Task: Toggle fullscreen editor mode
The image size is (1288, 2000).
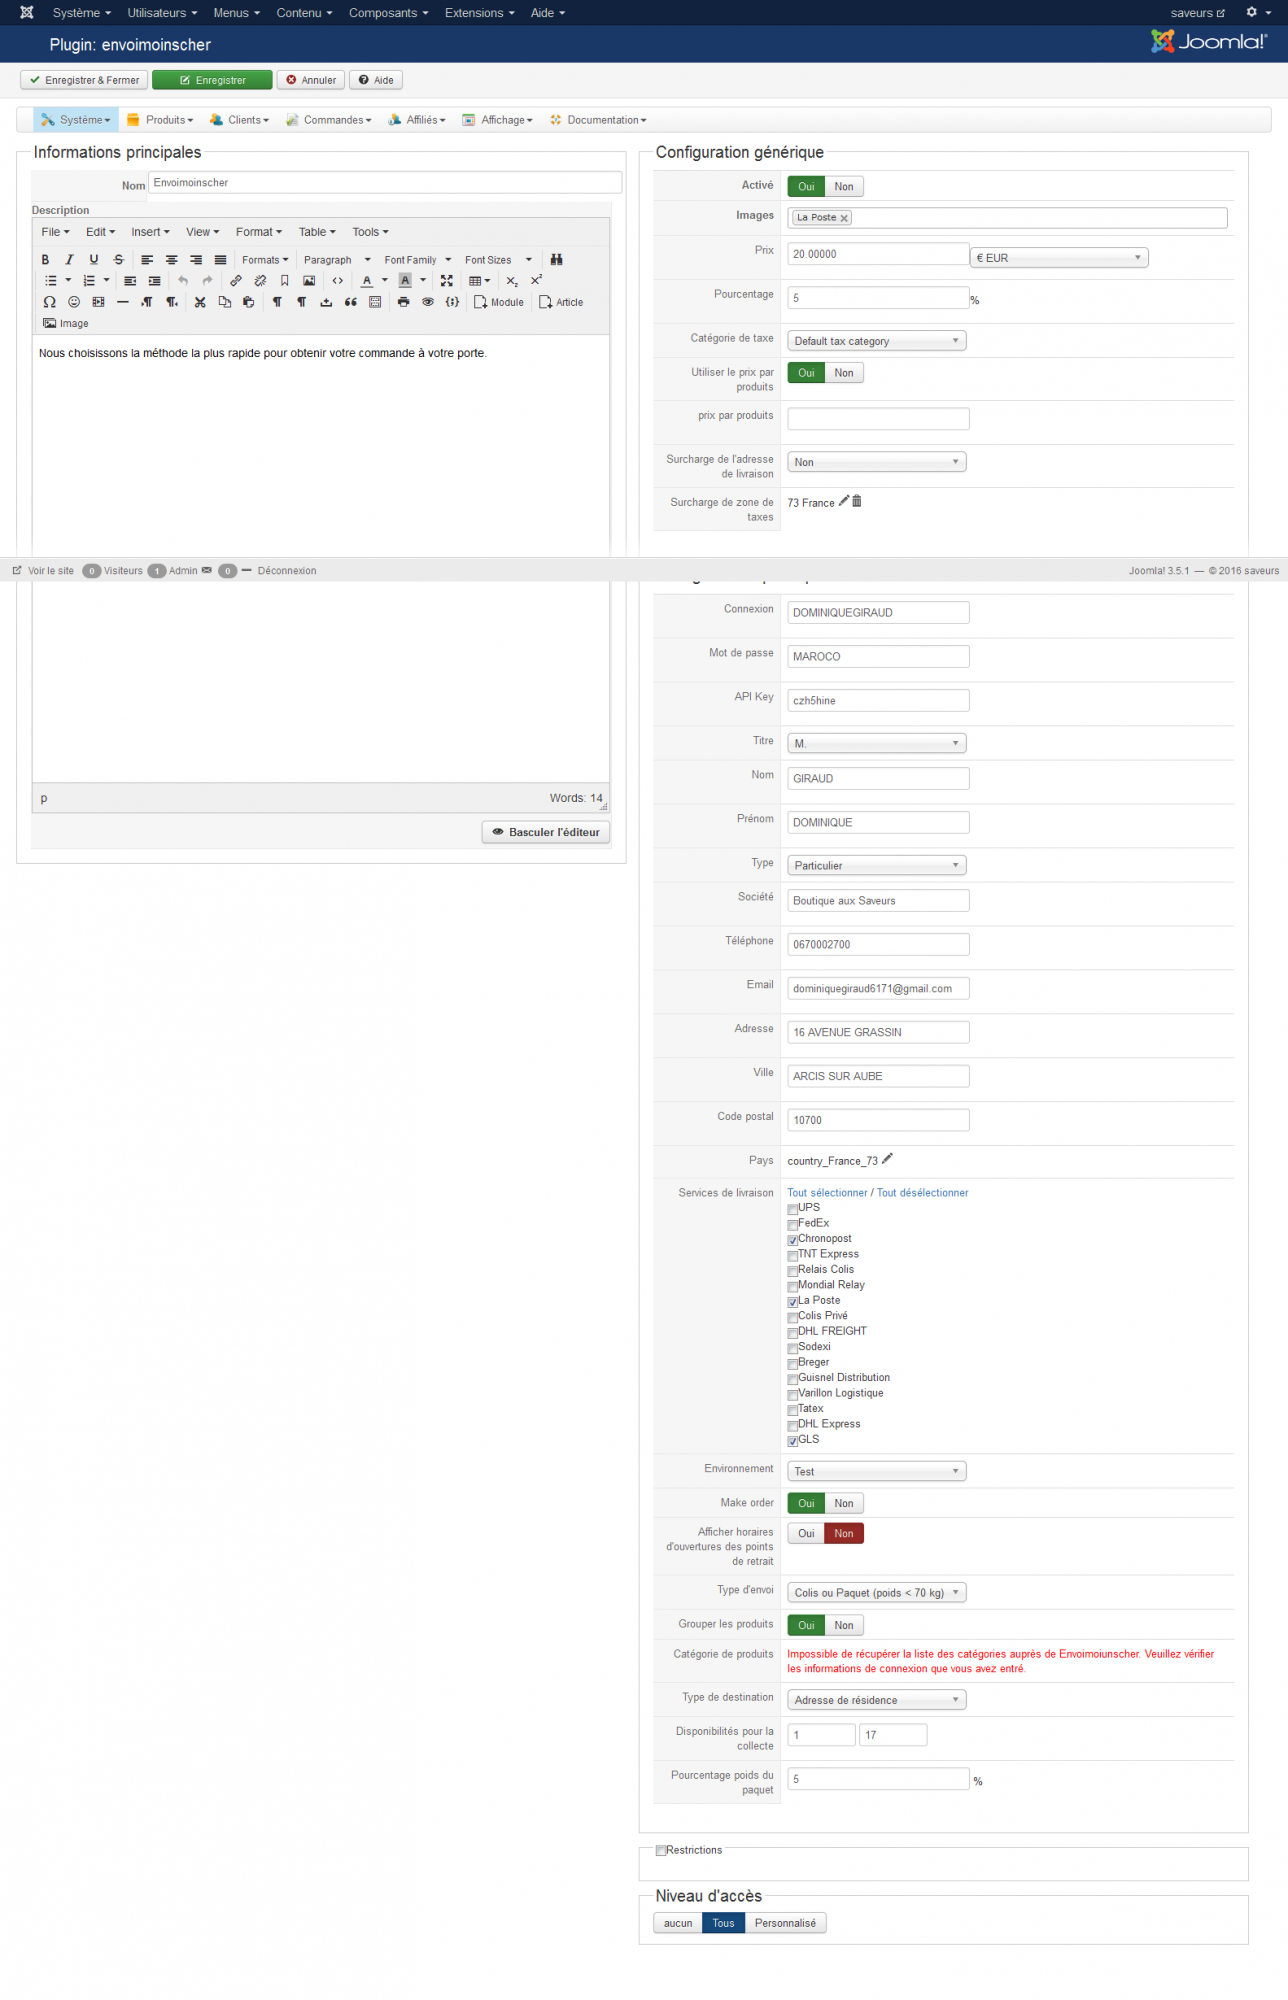Action: (447, 281)
